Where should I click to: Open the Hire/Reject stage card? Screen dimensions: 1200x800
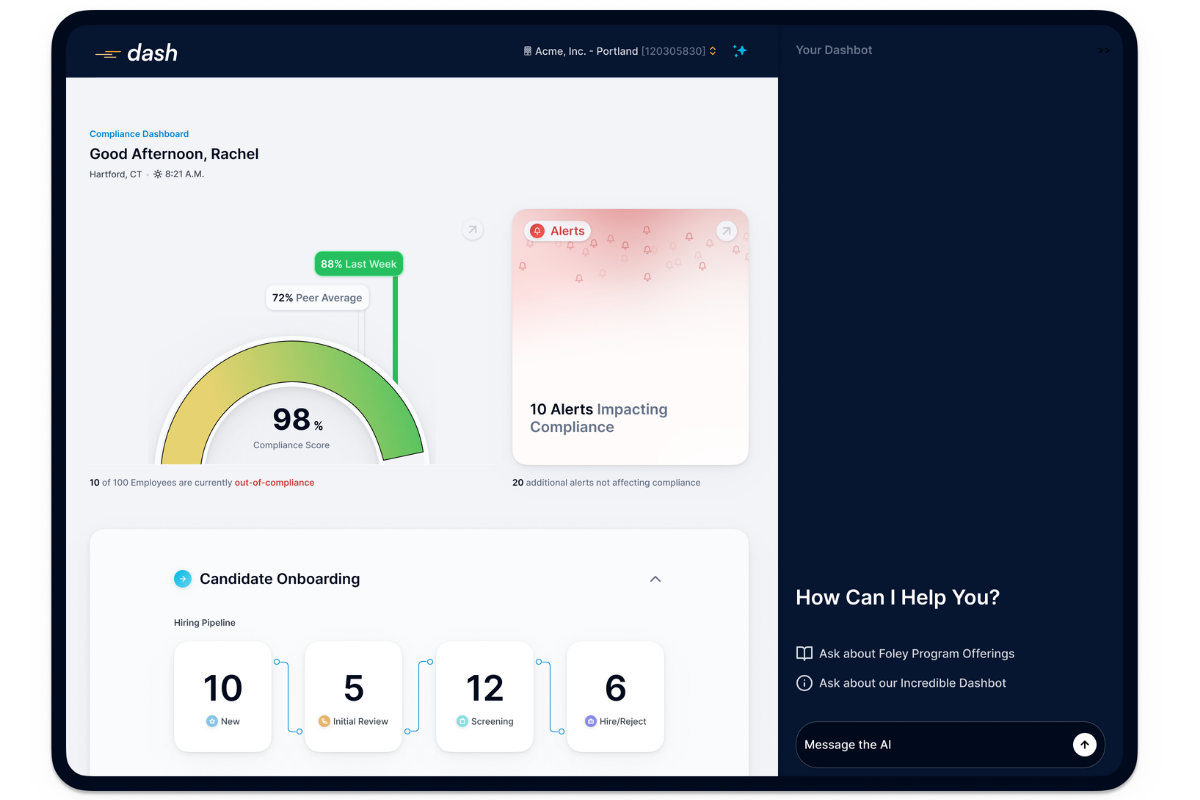pyautogui.click(x=616, y=697)
